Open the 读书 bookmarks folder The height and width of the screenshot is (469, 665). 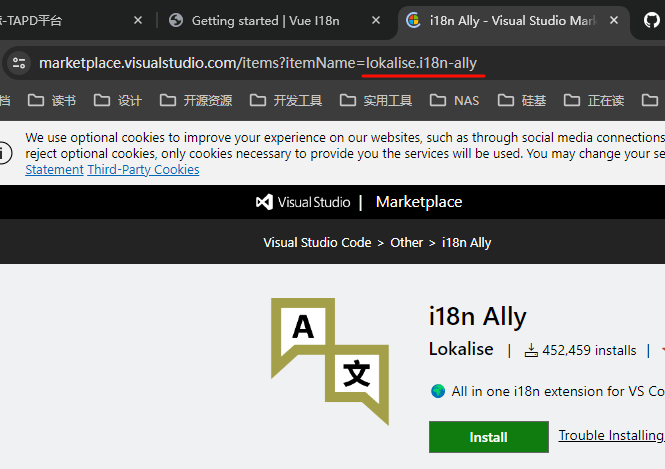point(52,100)
